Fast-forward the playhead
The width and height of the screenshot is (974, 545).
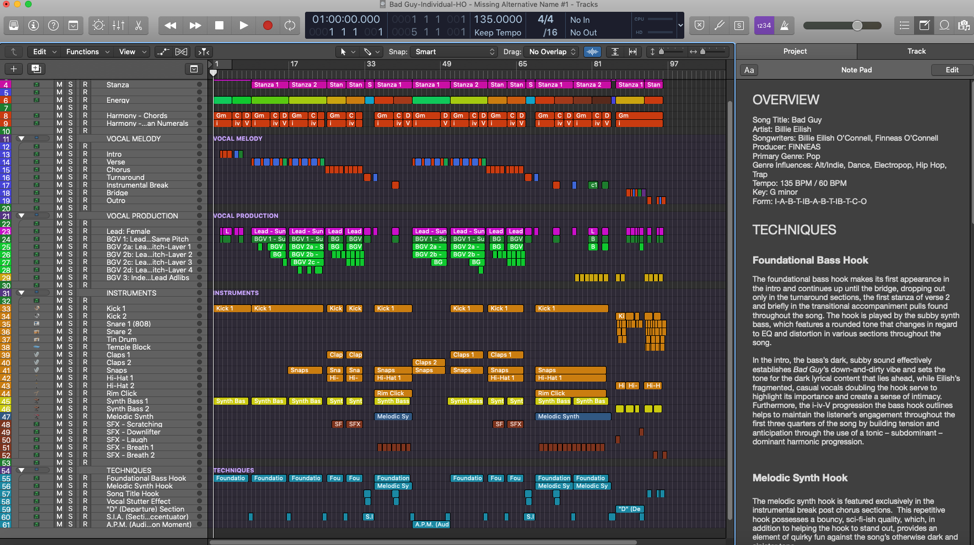click(x=194, y=25)
